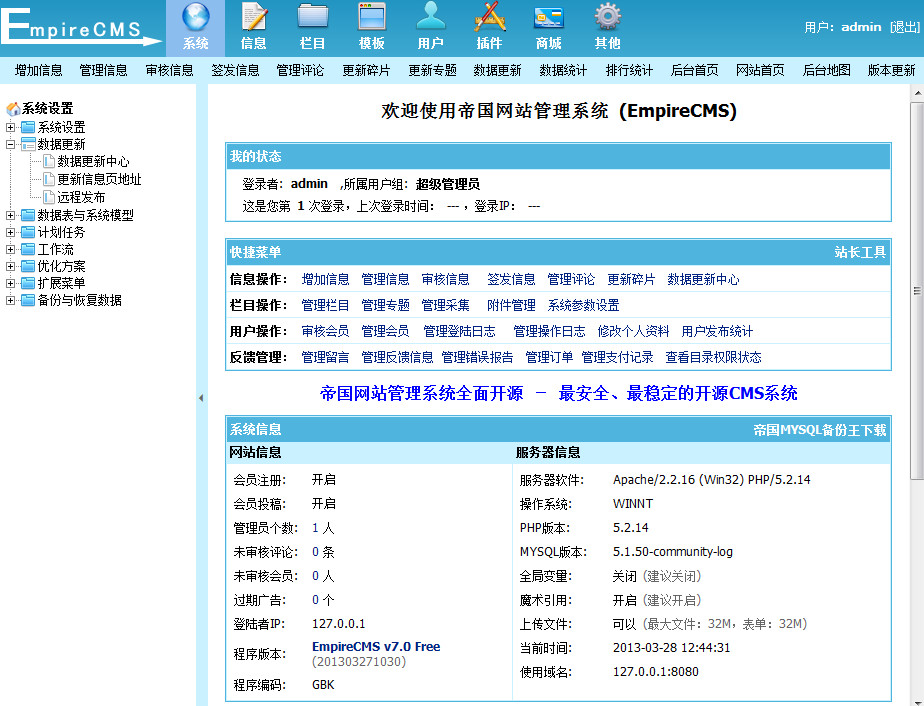Expand the 数据表与系统模型 node
This screenshot has height=706, width=924.
click(x=10, y=215)
